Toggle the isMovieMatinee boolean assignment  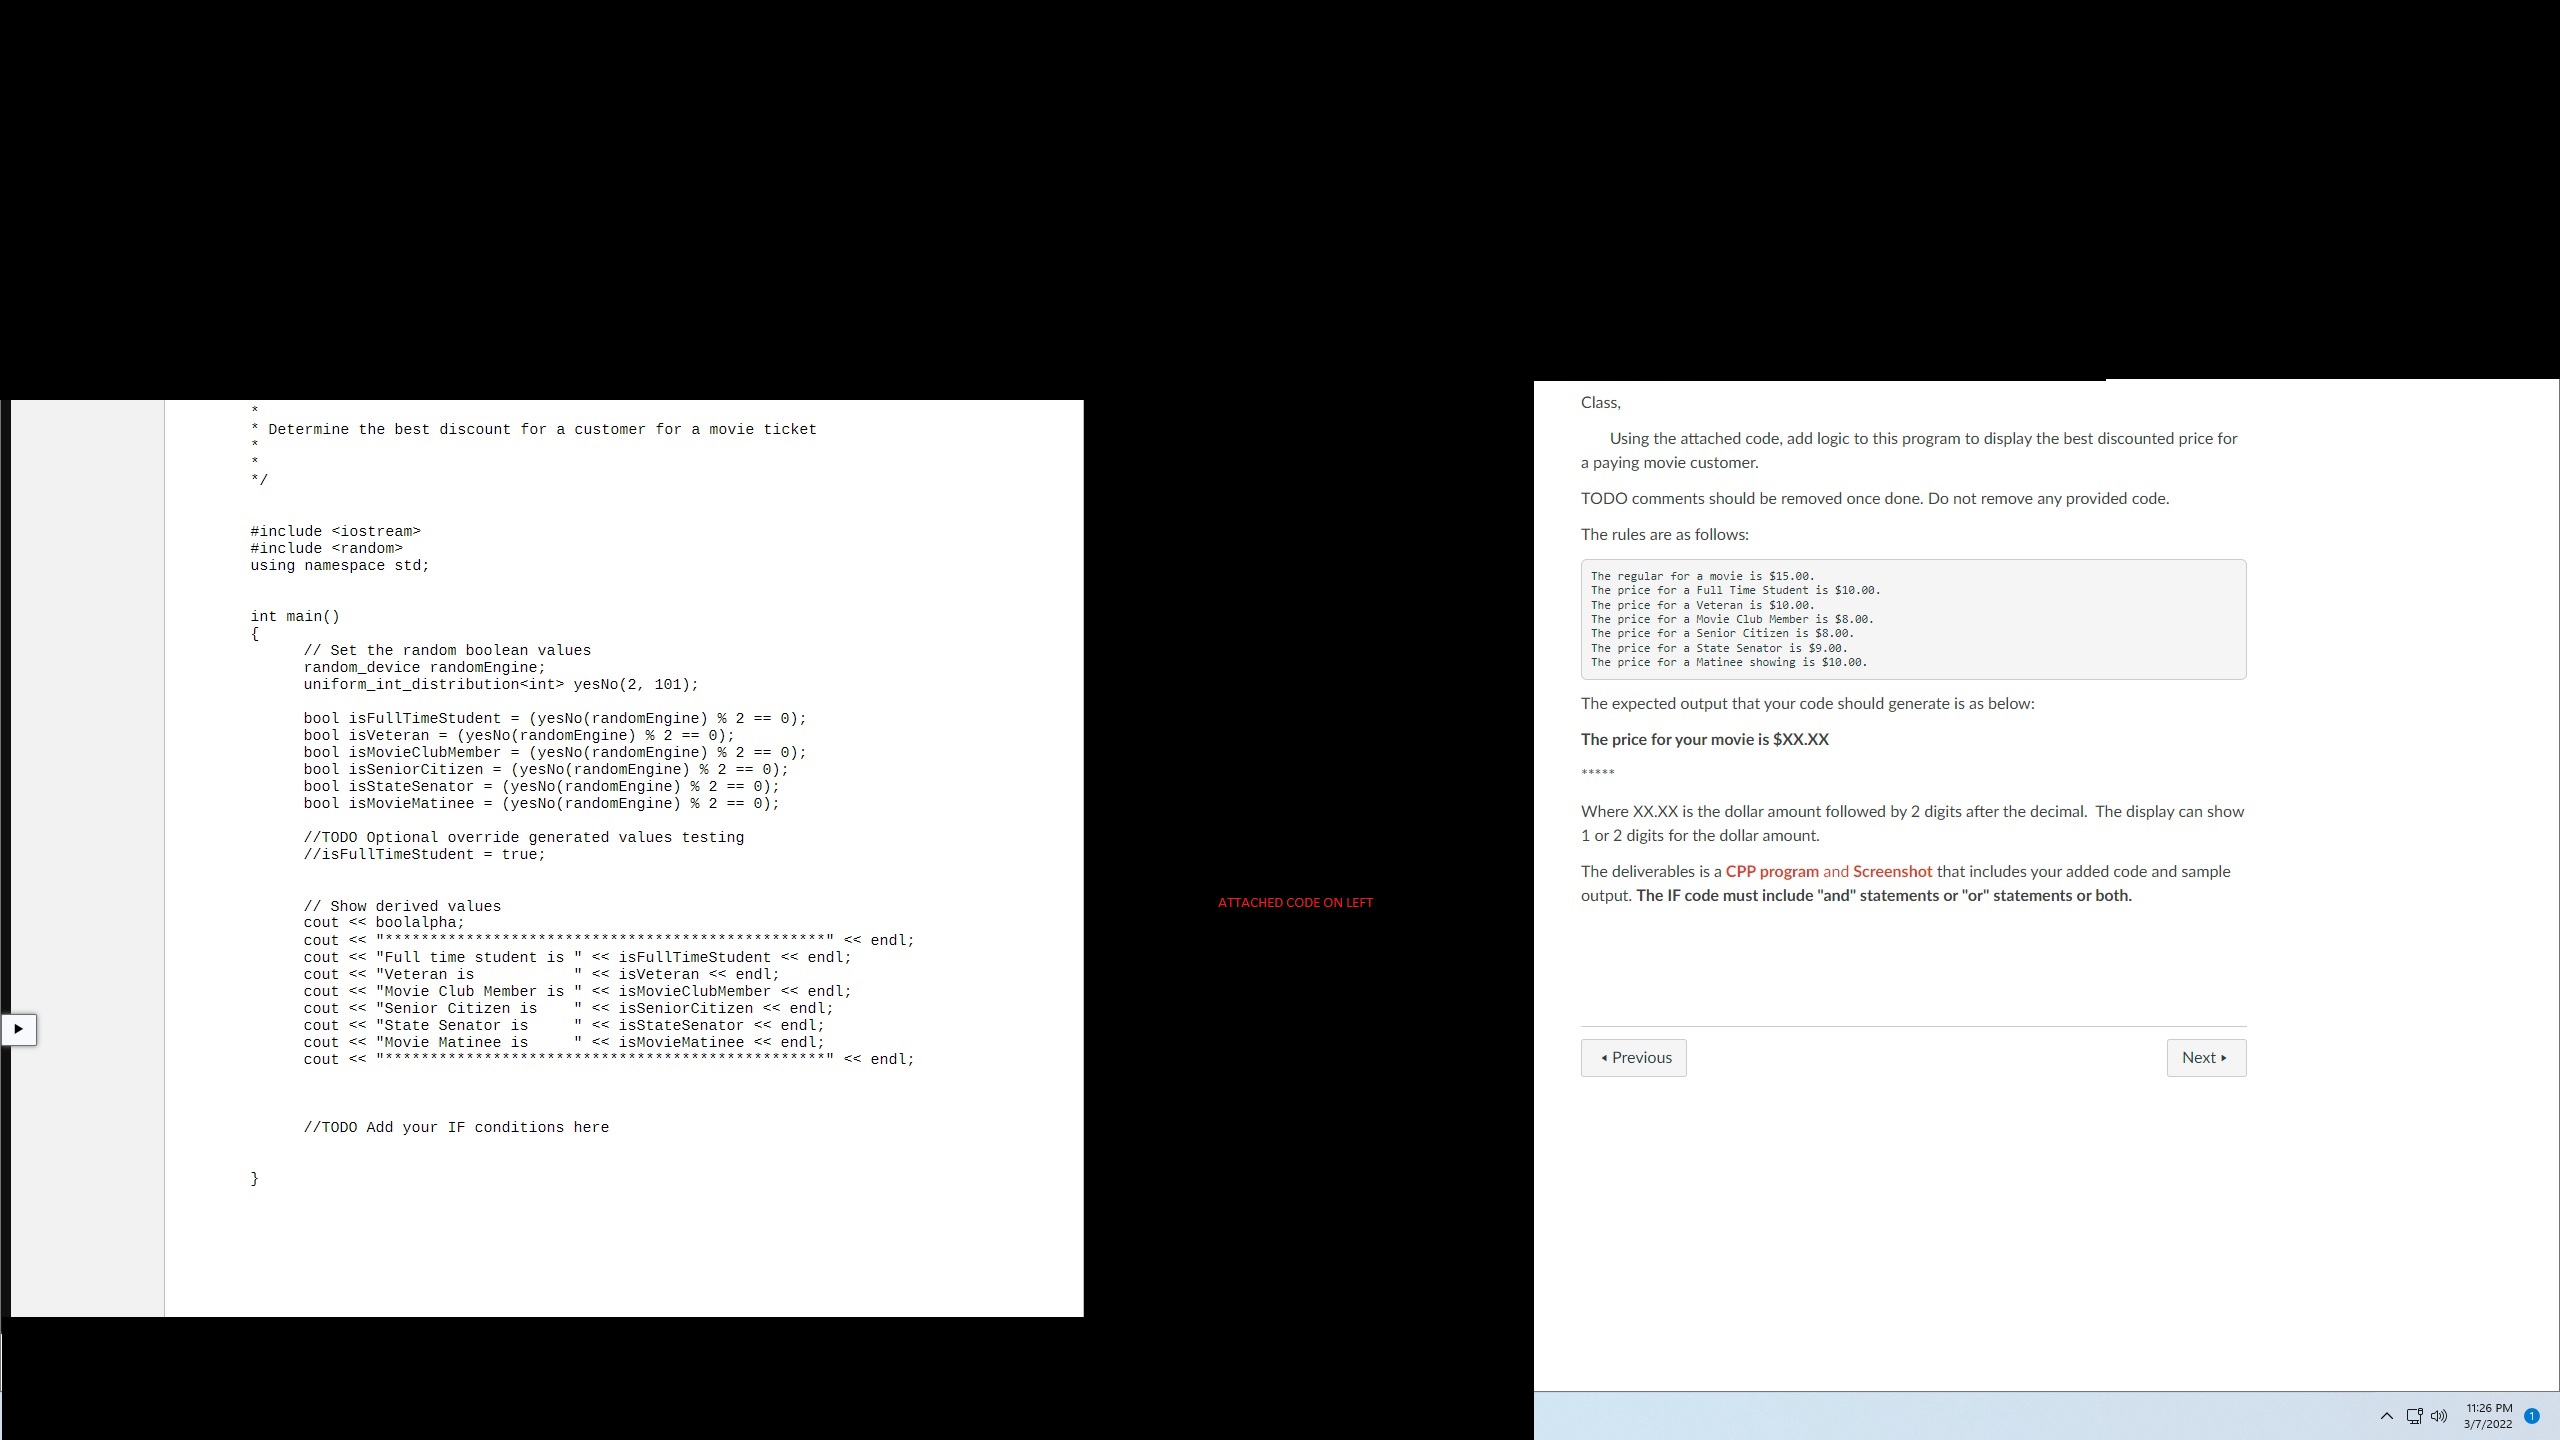(540, 804)
